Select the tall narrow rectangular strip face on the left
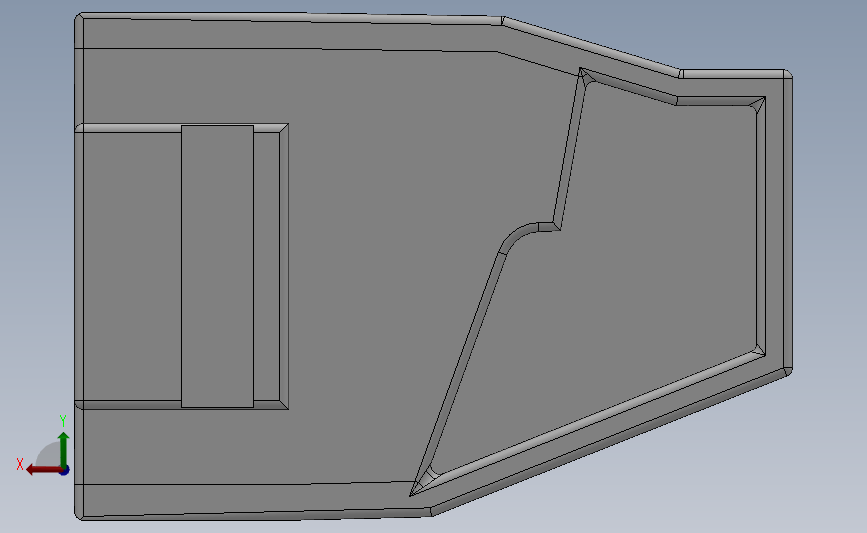 (217, 266)
